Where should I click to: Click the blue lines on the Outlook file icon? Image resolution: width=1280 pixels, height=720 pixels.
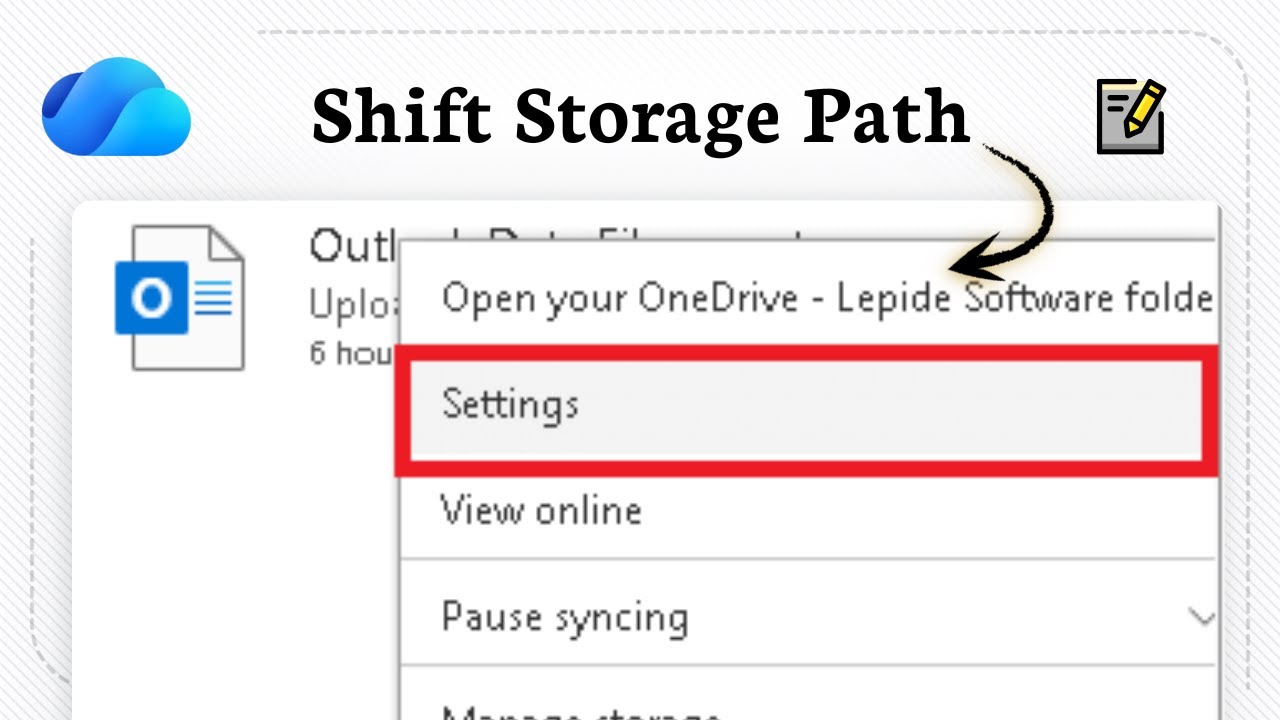pyautogui.click(x=213, y=298)
